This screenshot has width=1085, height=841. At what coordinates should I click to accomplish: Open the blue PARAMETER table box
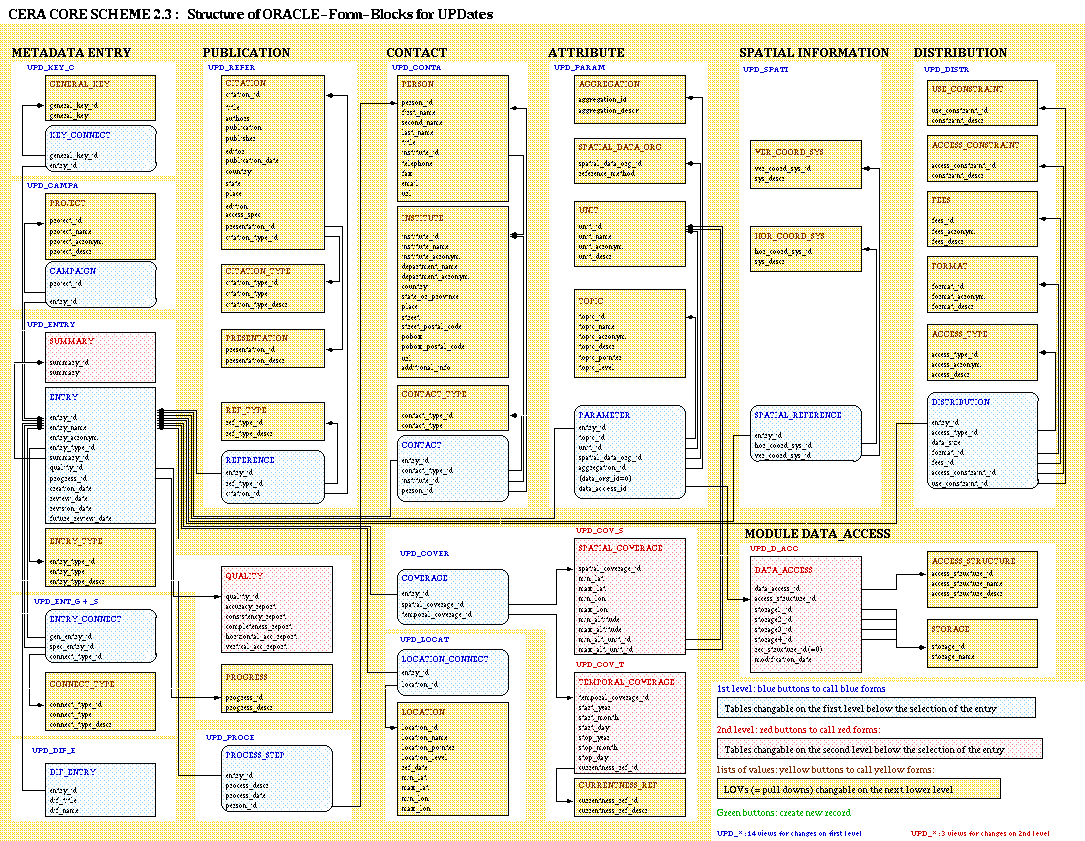[x=630, y=452]
